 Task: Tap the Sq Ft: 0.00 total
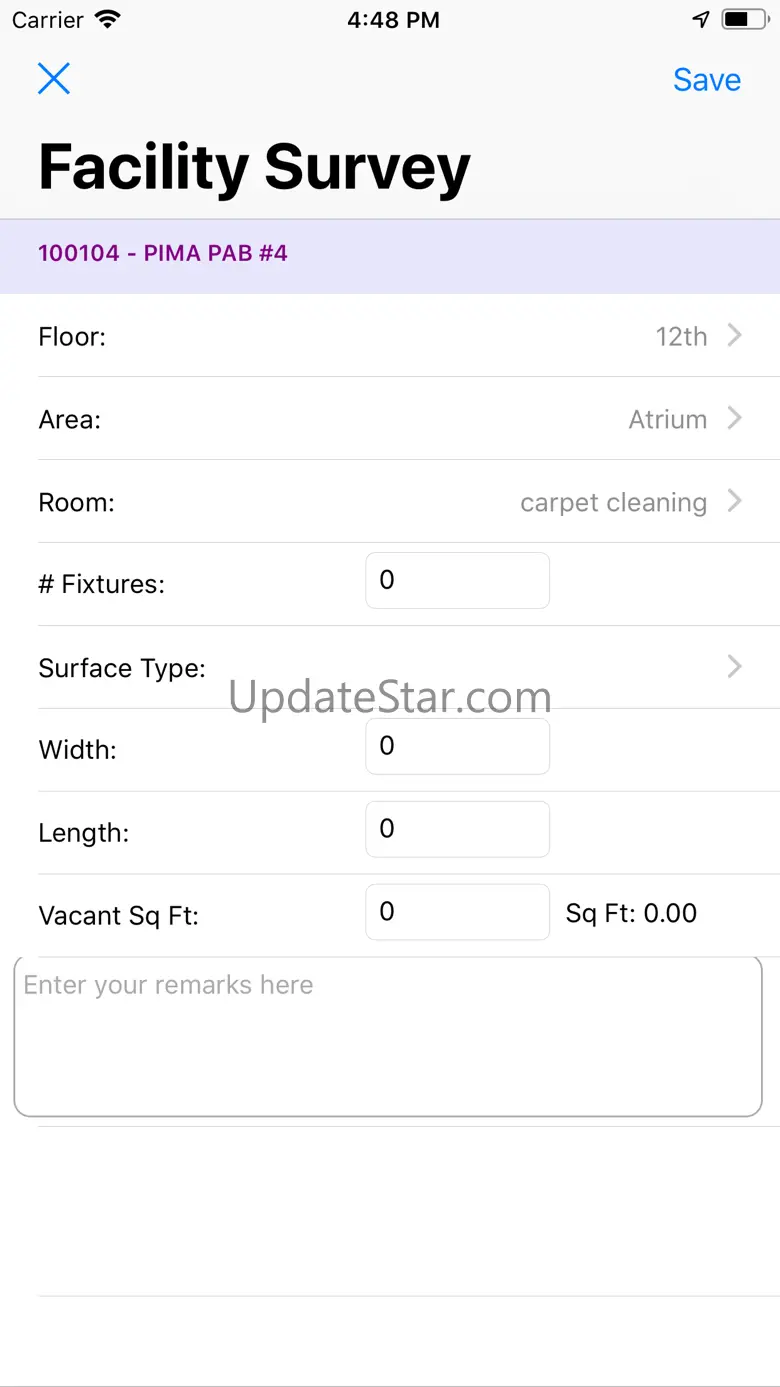click(x=631, y=913)
